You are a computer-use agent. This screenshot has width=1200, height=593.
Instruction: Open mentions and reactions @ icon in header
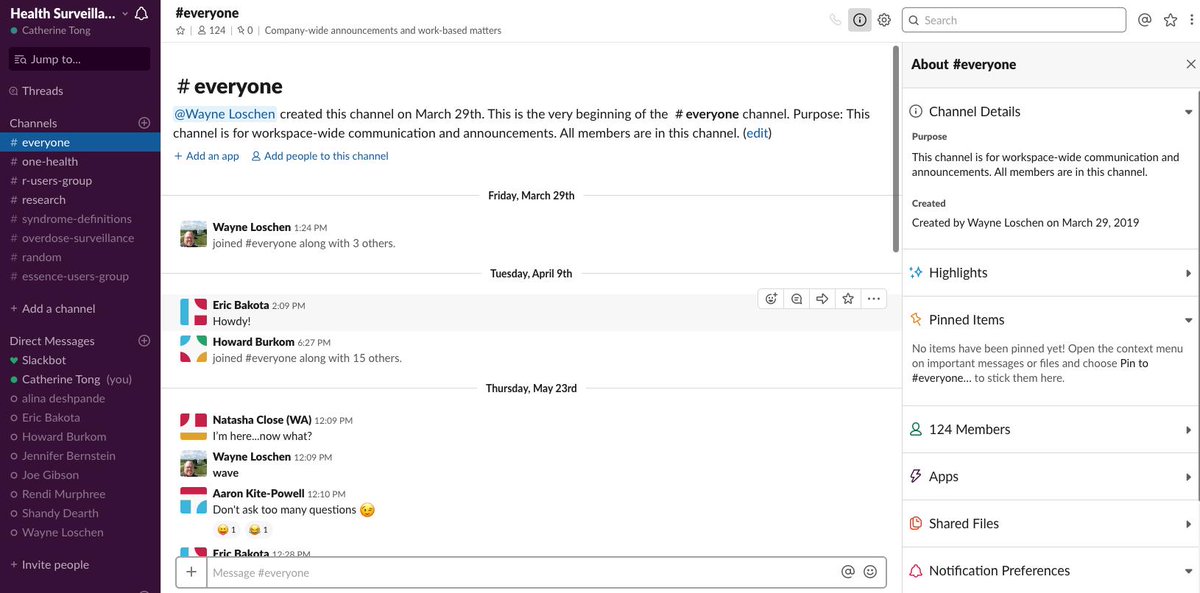click(1145, 20)
